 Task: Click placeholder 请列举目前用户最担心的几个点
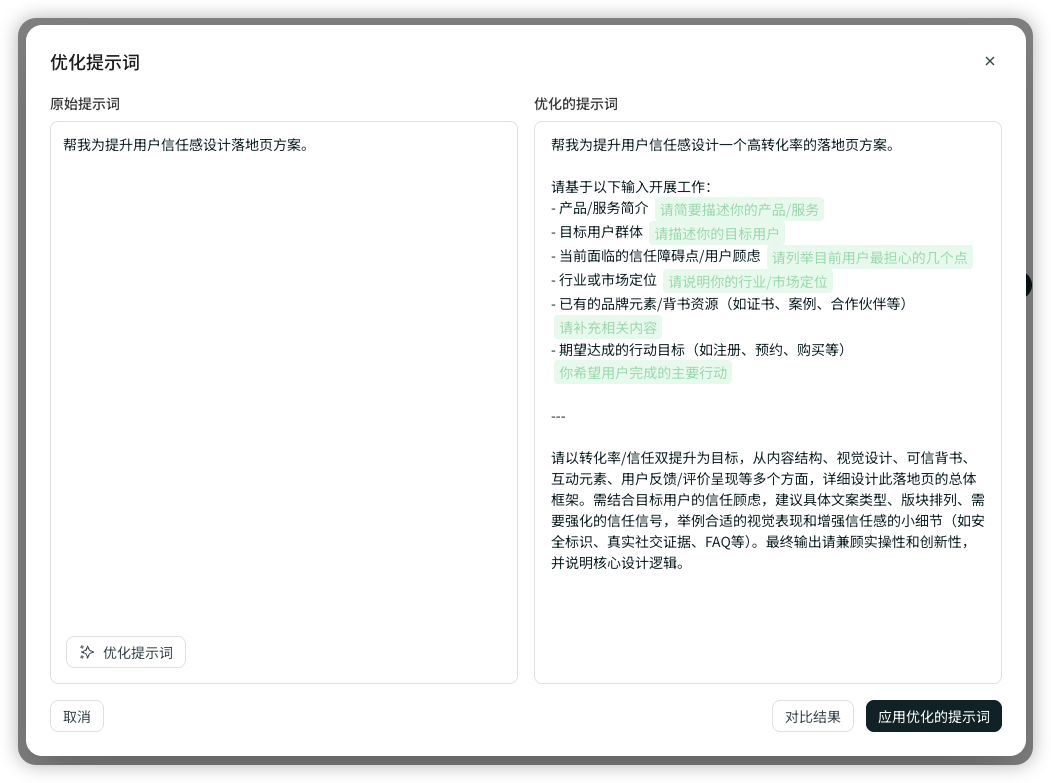(869, 257)
